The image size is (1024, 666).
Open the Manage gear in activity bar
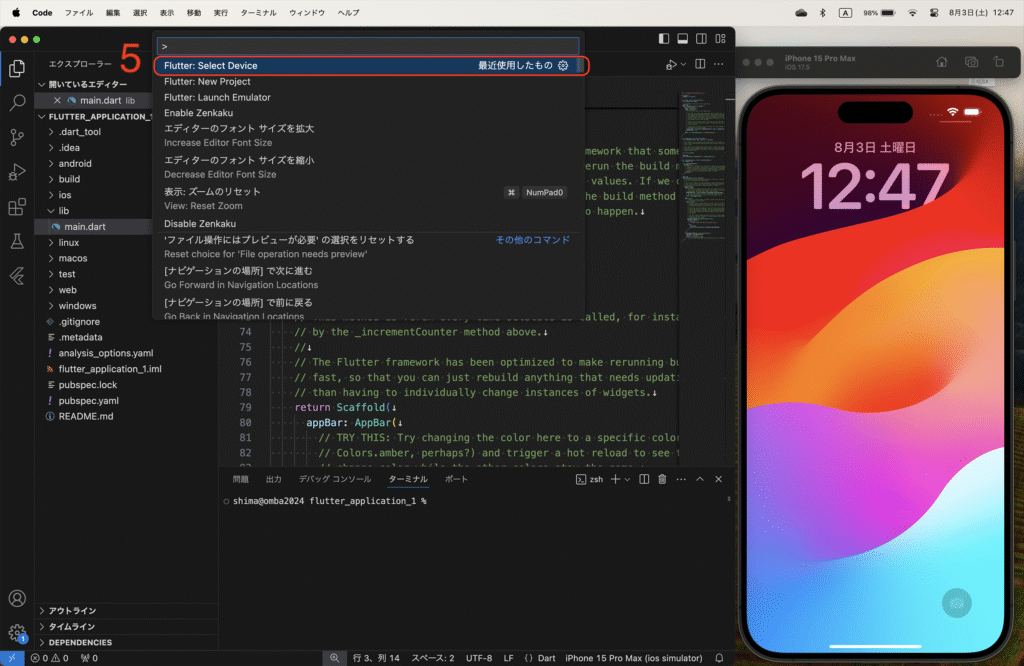coord(17,632)
